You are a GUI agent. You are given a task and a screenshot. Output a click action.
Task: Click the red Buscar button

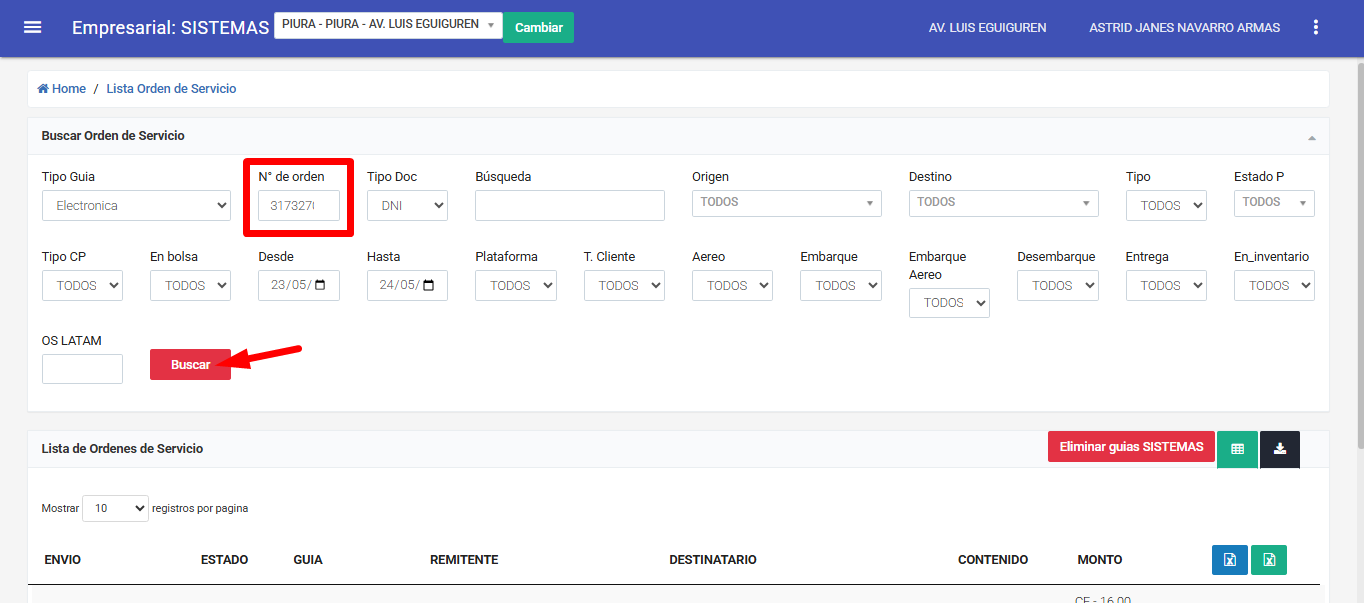(190, 365)
